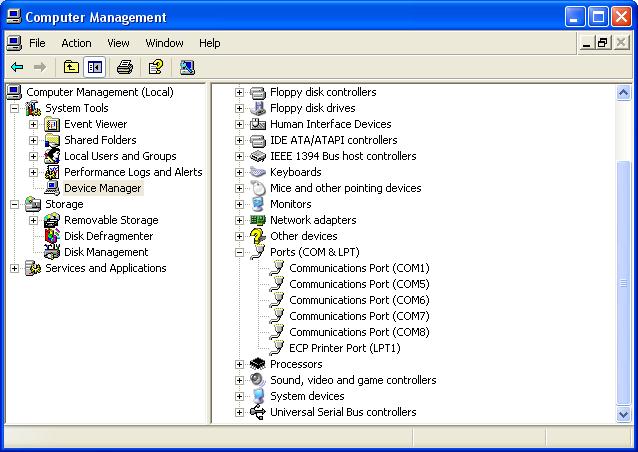Collapse the Ports (COM & LPT) node
The image size is (638, 452).
(x=239, y=252)
